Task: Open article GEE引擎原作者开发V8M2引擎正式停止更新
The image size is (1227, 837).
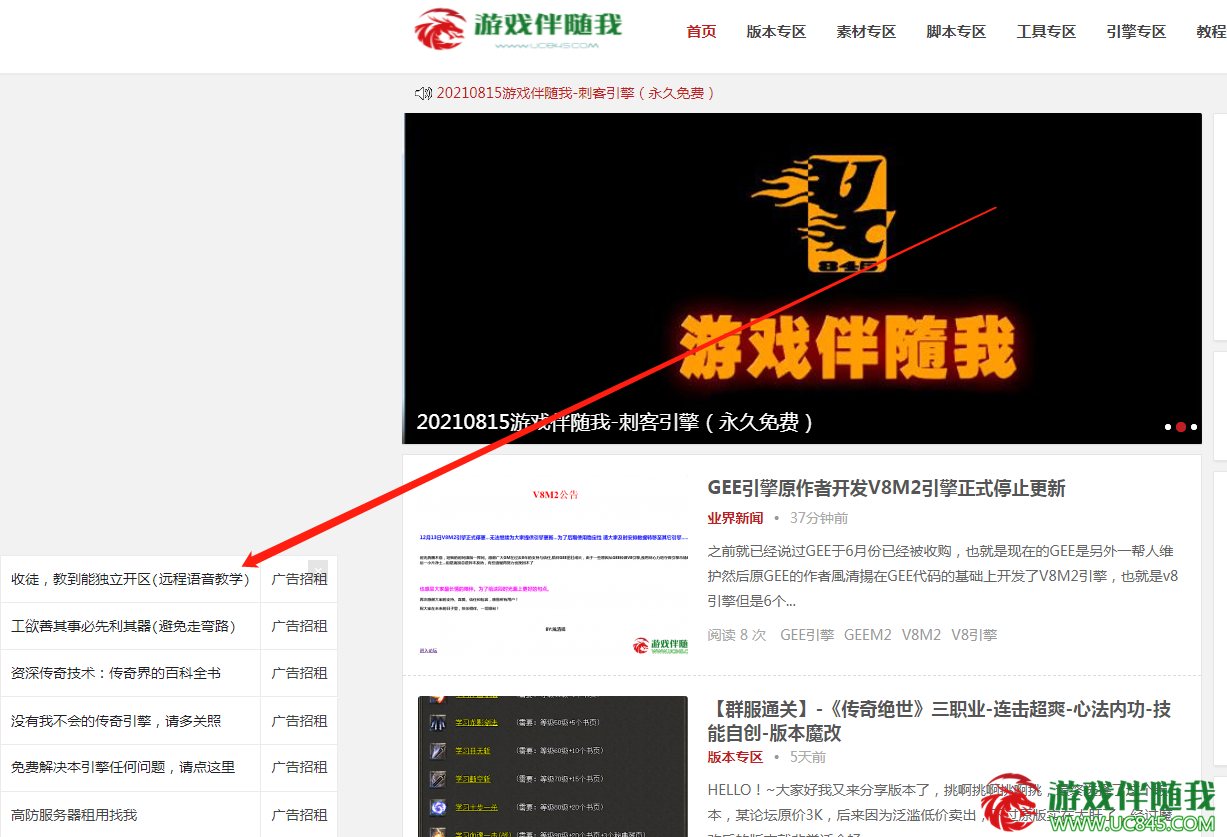Action: 886,488
